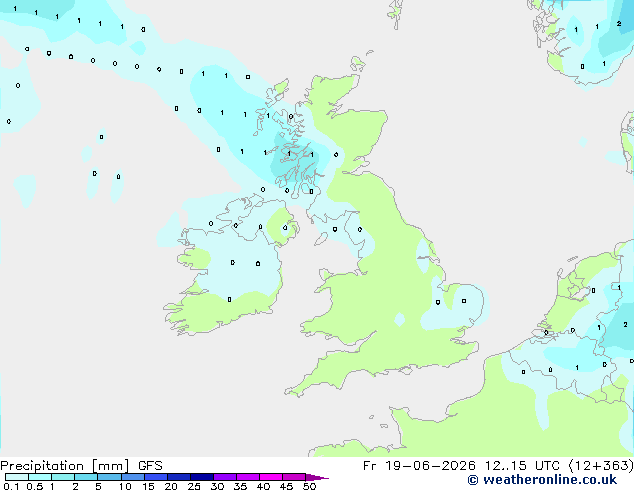Viewport: 634px width, 490px height.
Task: Click the GFS model label
Action: (x=150, y=466)
